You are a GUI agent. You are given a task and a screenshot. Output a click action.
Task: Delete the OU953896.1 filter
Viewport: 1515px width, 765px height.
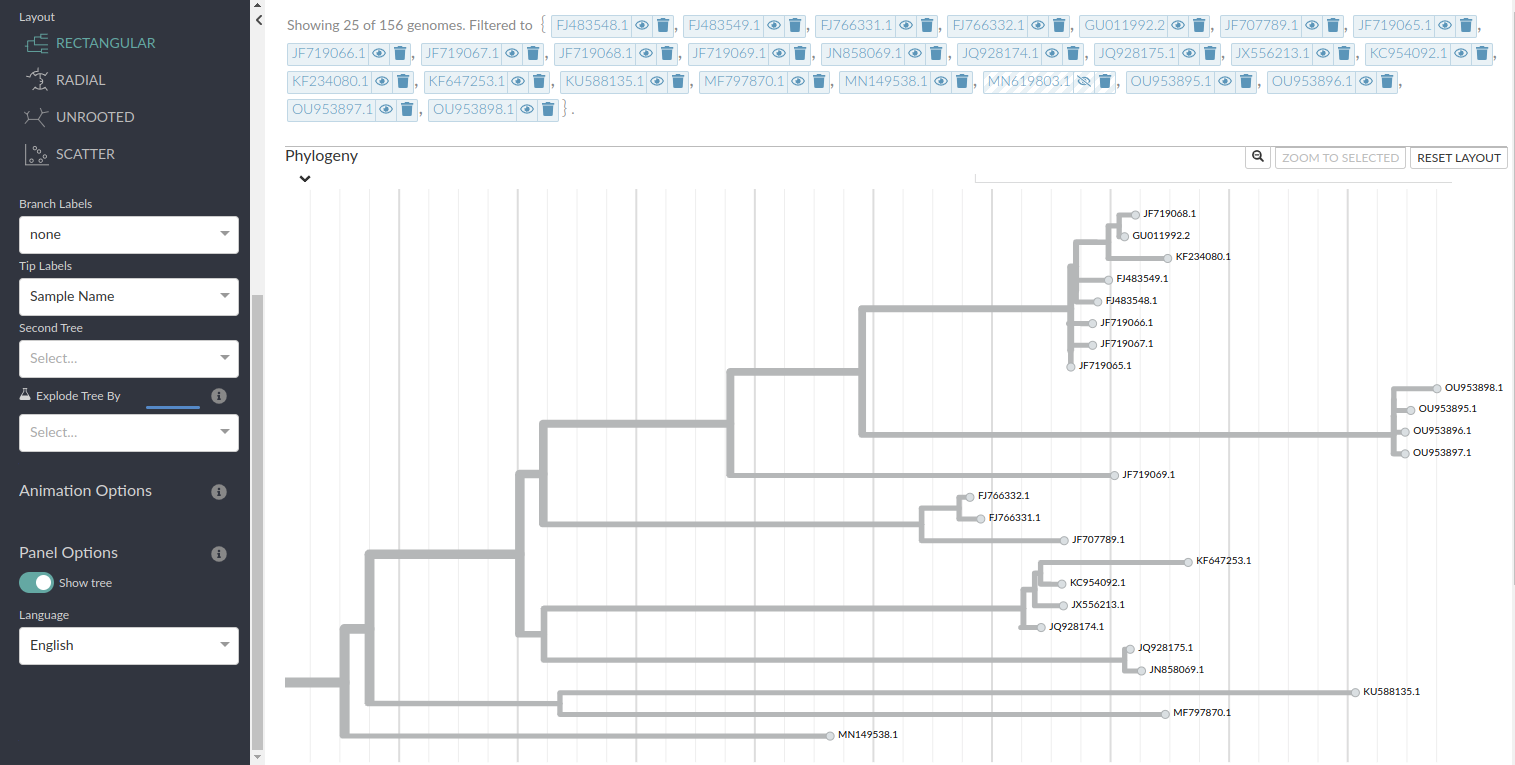click(1387, 81)
